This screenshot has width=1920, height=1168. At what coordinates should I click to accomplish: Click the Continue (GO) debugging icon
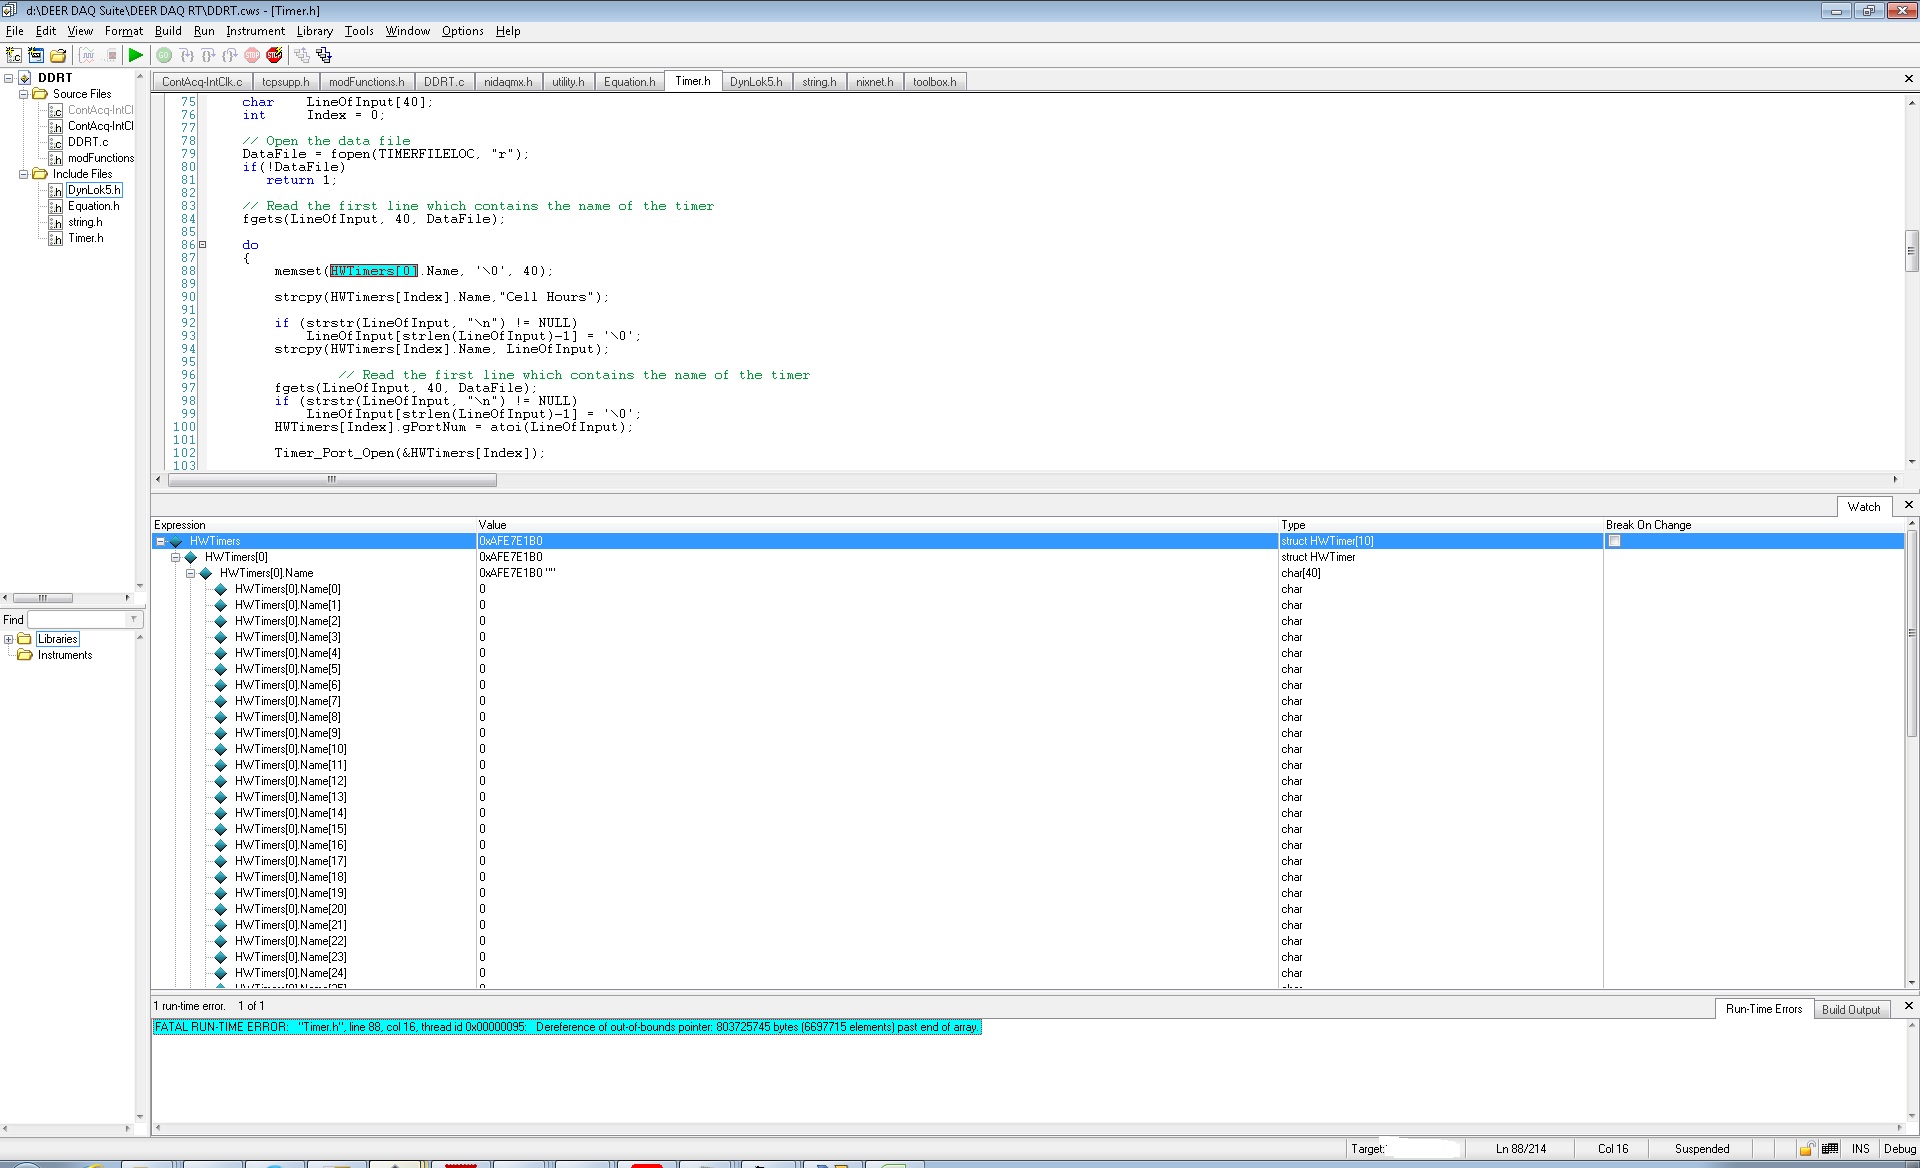point(164,55)
